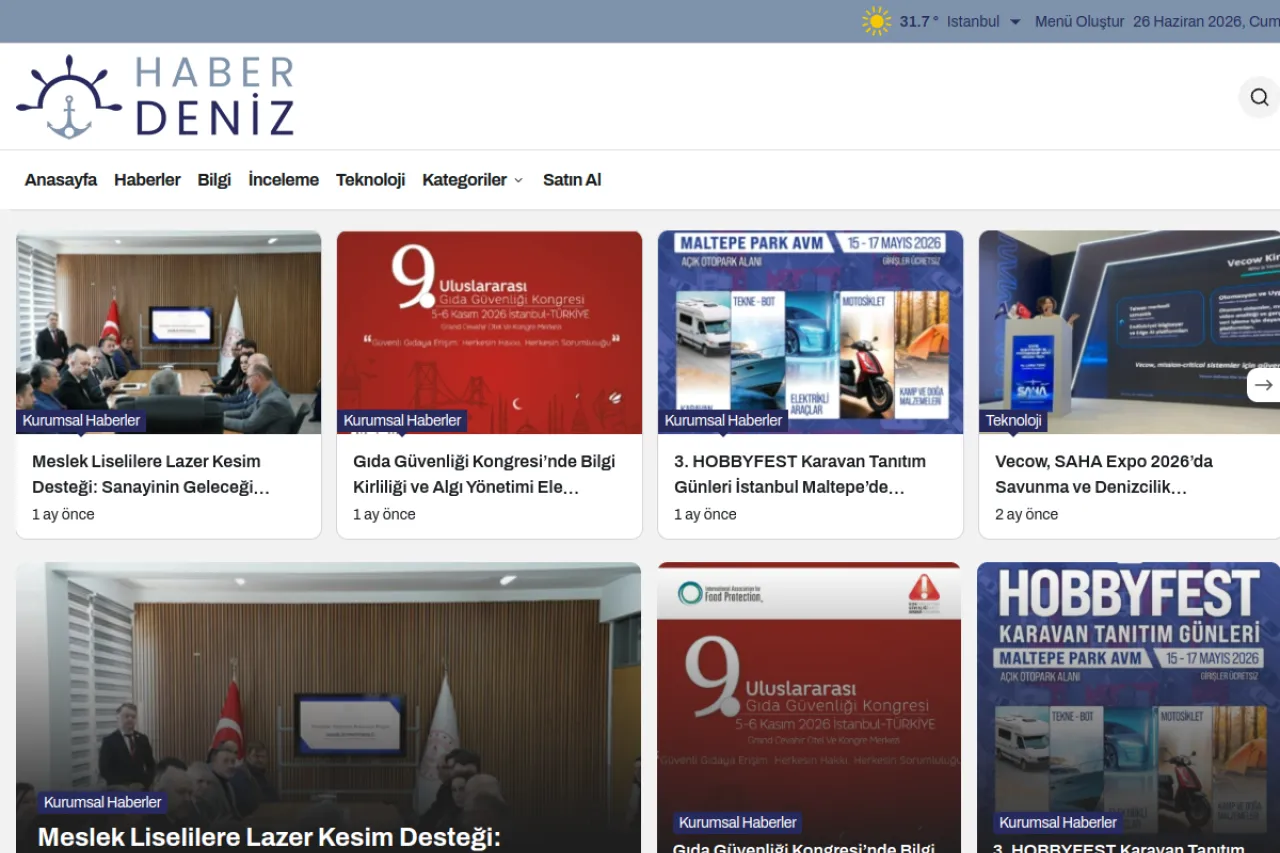Screen dimensions: 1280x853
Task: Open the meeting room carousel thumbnail
Action: point(169,332)
